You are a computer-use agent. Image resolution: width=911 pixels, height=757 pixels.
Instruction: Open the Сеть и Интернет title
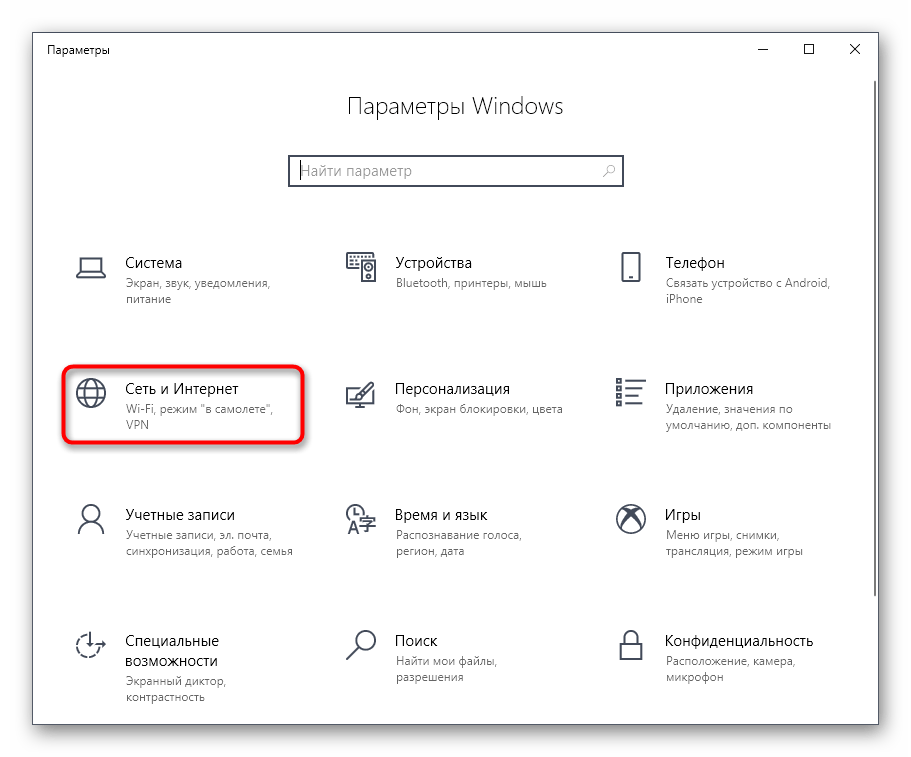pos(182,389)
